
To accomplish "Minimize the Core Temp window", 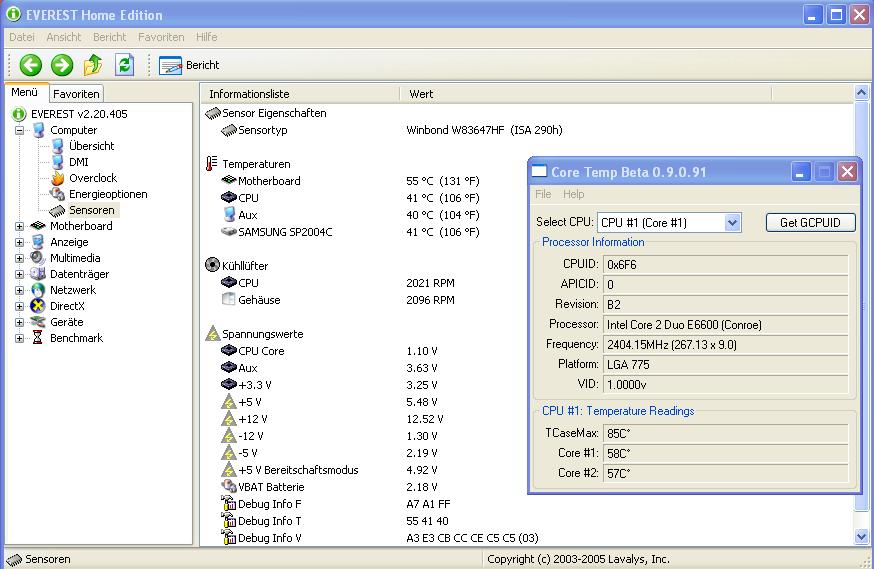I will click(x=800, y=172).
